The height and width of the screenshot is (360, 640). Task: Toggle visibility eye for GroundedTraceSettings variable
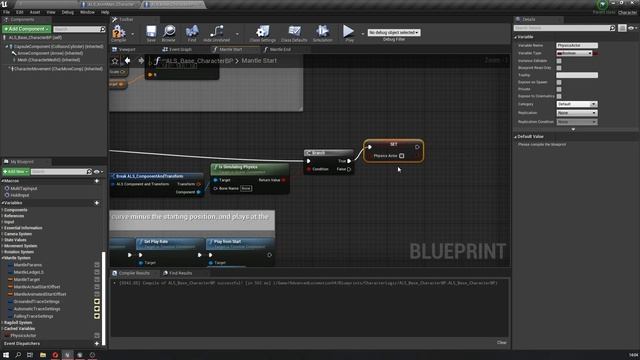[97, 302]
